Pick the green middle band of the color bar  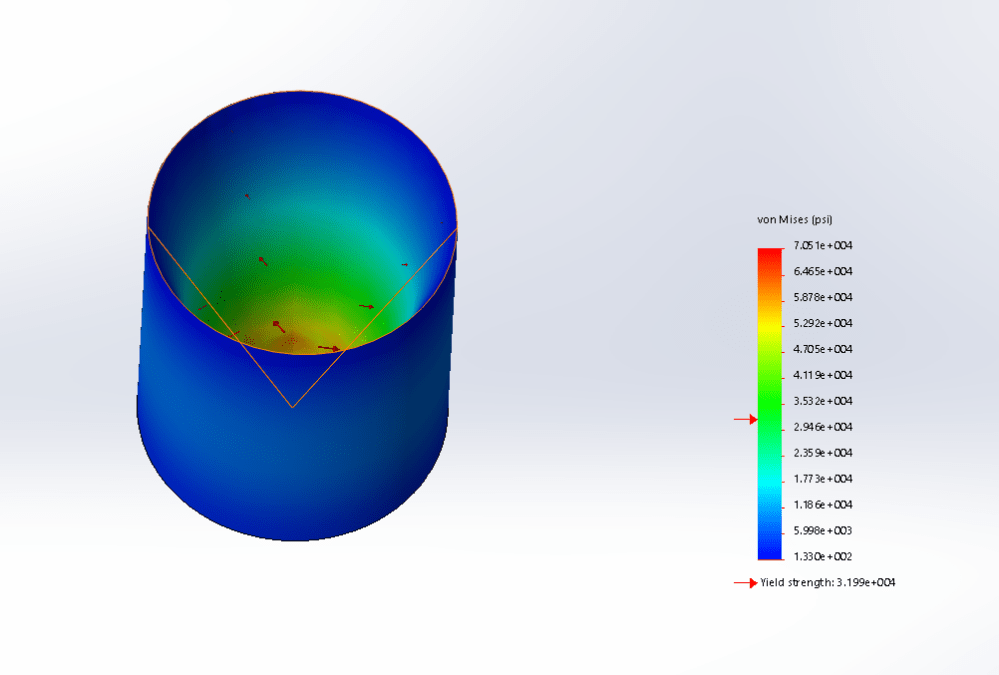pyautogui.click(x=771, y=385)
